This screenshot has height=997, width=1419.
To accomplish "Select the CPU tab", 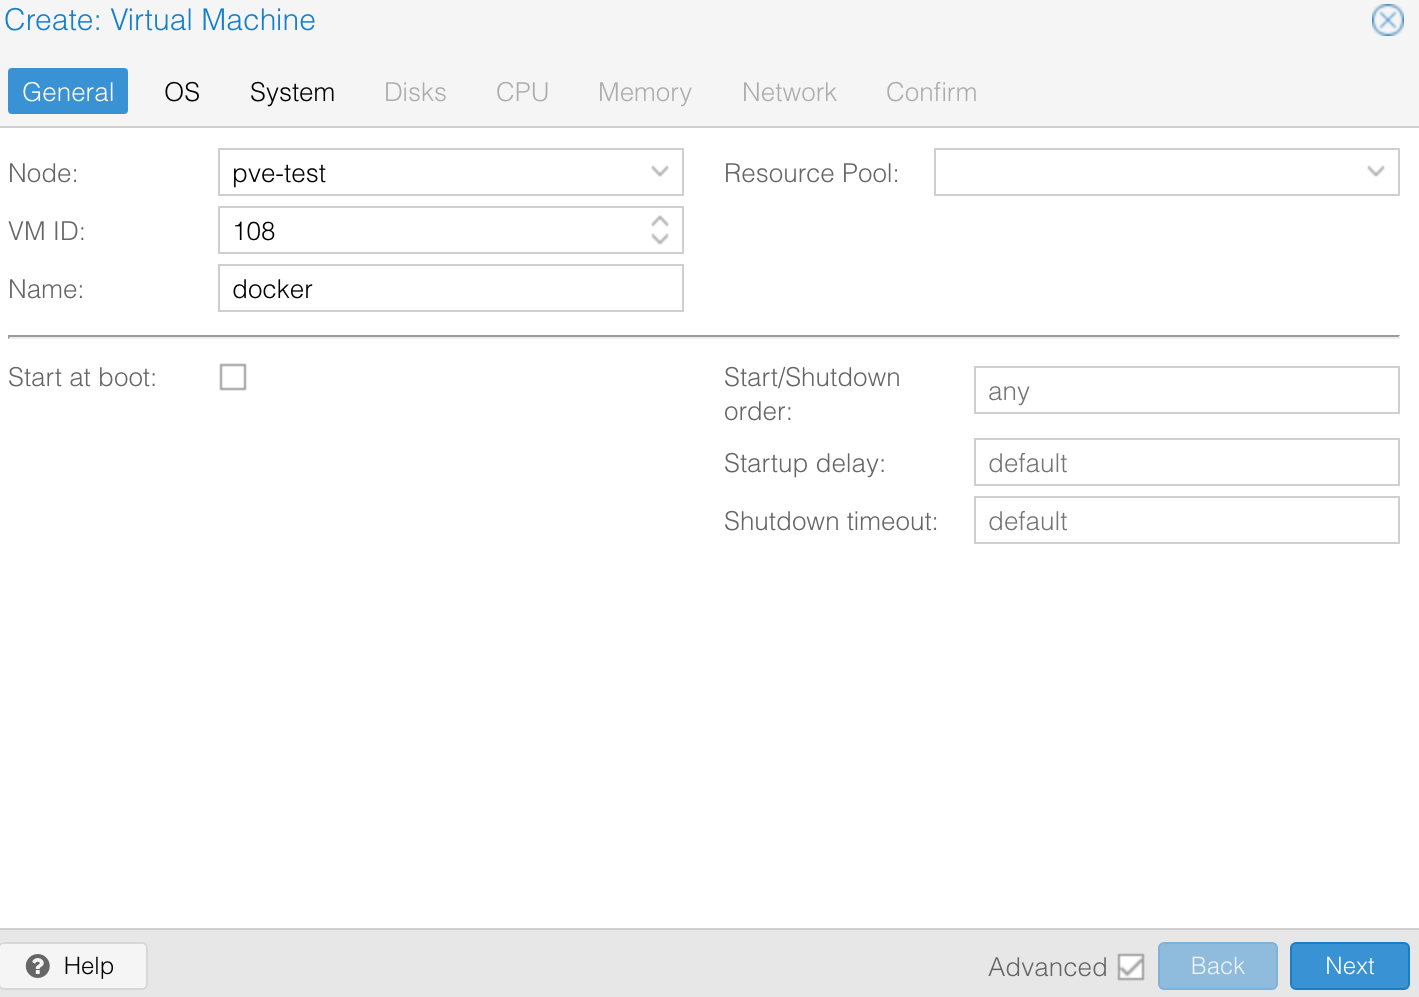I will [x=521, y=91].
